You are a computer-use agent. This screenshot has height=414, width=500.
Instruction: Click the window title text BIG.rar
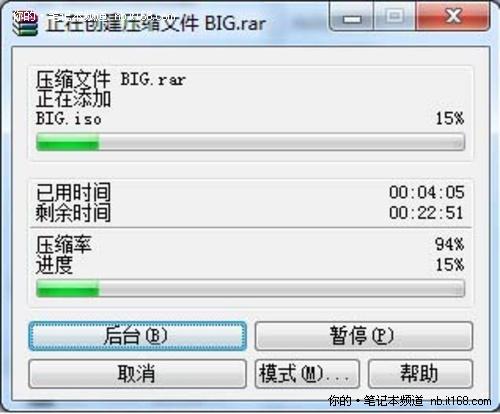(235, 23)
